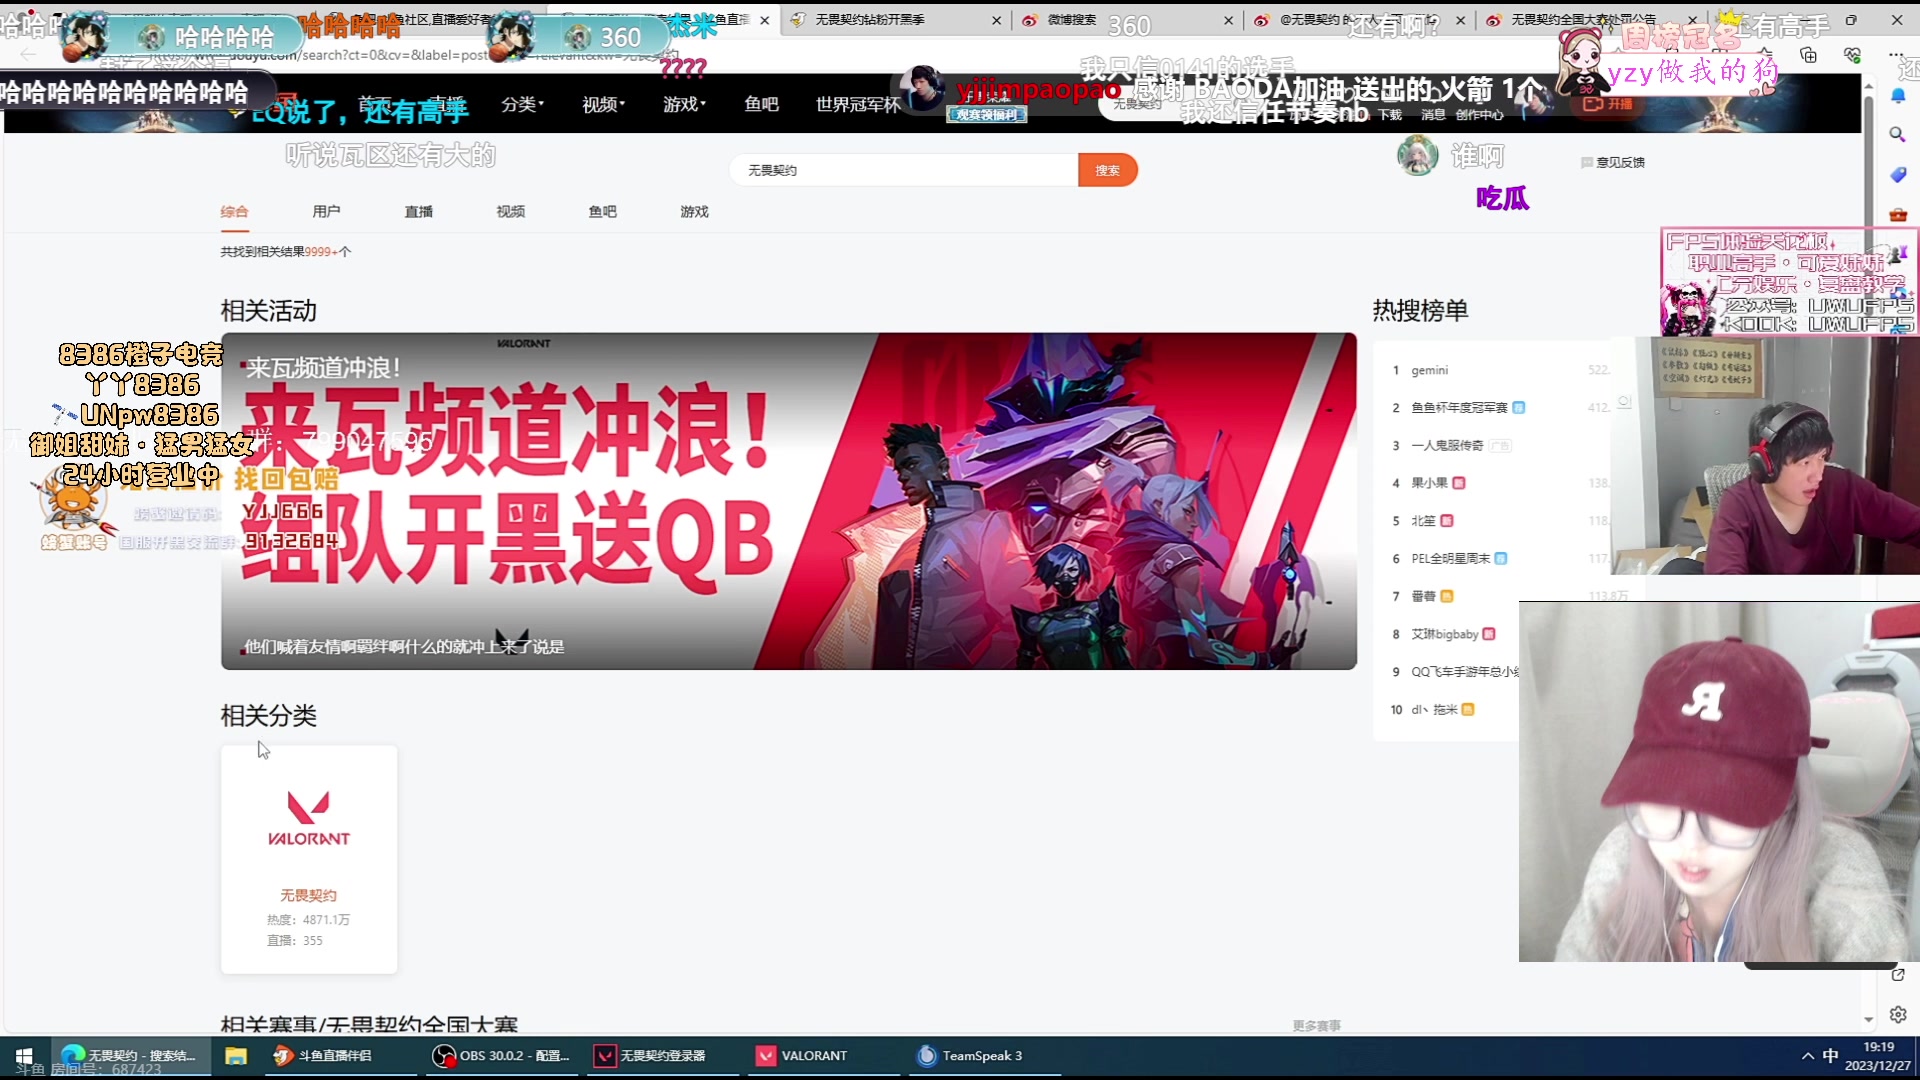This screenshot has width=1920, height=1080.
Task: Select the 用户 search tab
Action: (326, 212)
